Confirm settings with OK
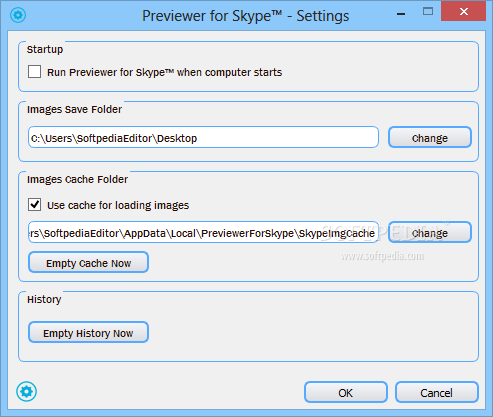Image resolution: width=493 pixels, height=417 pixels. 346,392
